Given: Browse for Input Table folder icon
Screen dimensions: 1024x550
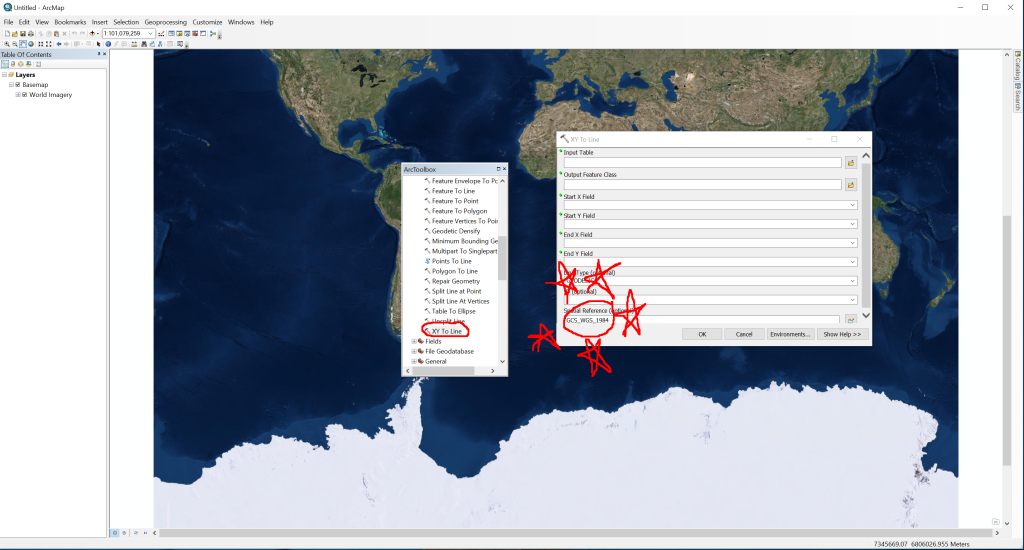Looking at the screenshot, I should (x=850, y=163).
